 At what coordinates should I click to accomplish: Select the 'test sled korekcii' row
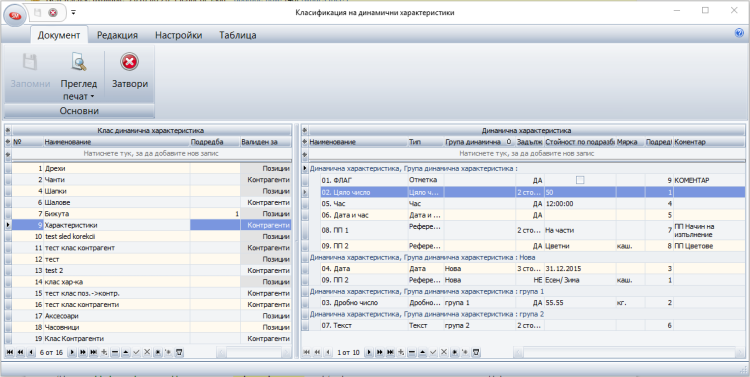click(x=151, y=236)
